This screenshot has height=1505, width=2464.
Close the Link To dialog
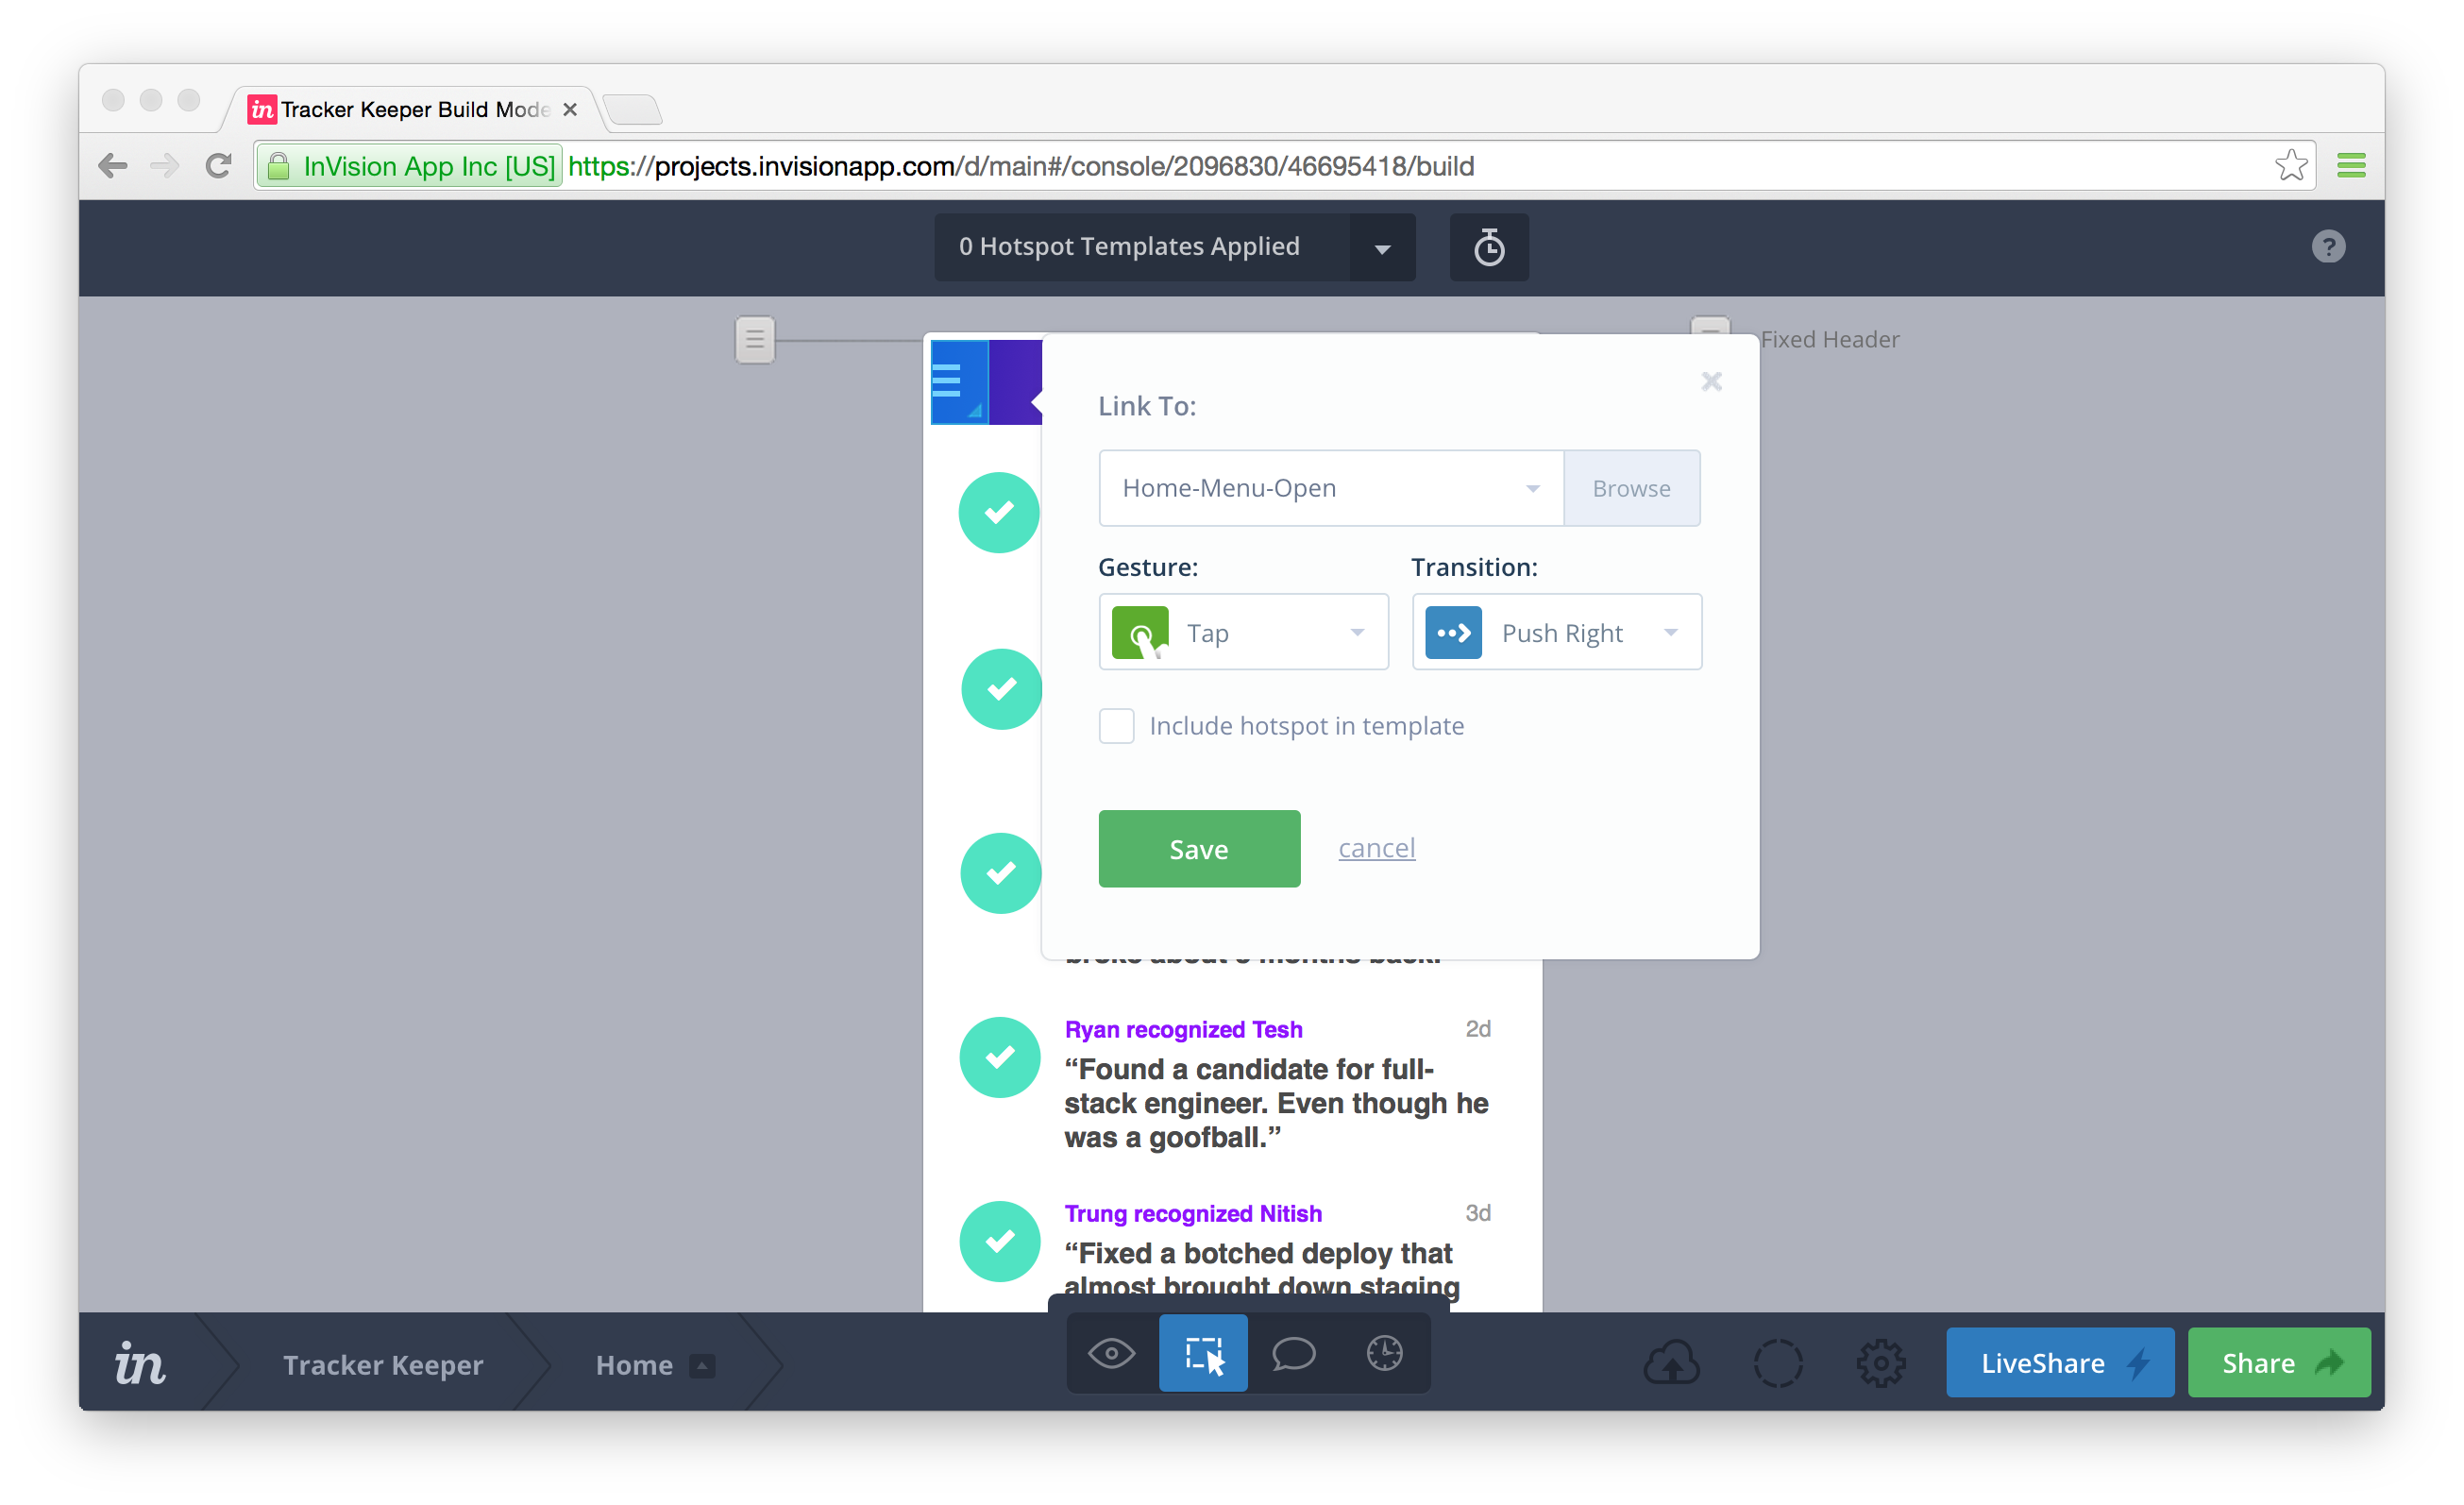pos(1711,381)
